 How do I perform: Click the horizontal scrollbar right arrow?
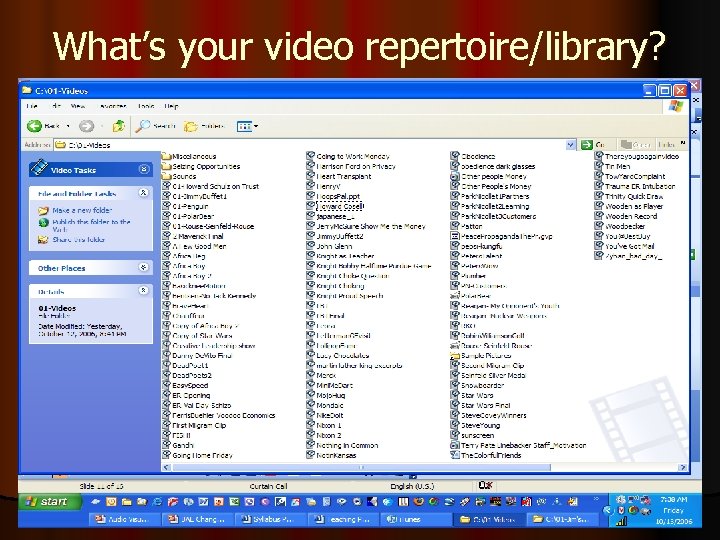683,467
